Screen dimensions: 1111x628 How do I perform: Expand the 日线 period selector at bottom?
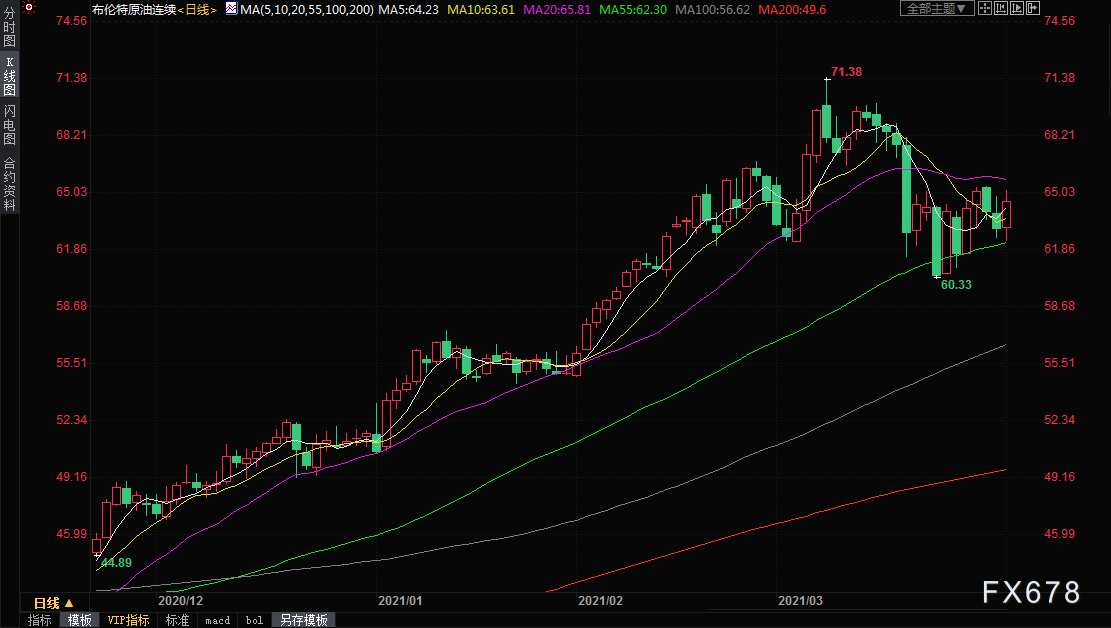tap(54, 603)
